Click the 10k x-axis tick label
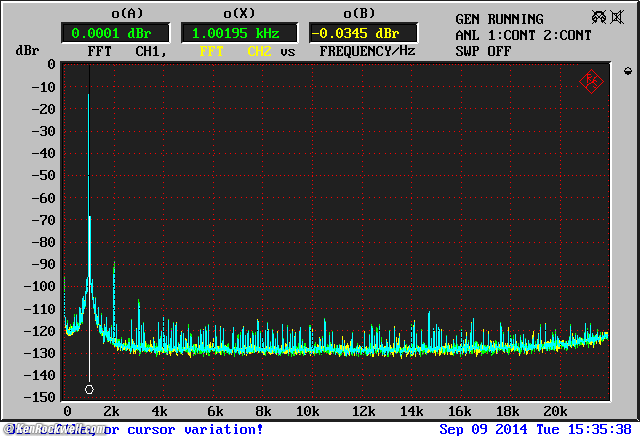 pos(307,411)
